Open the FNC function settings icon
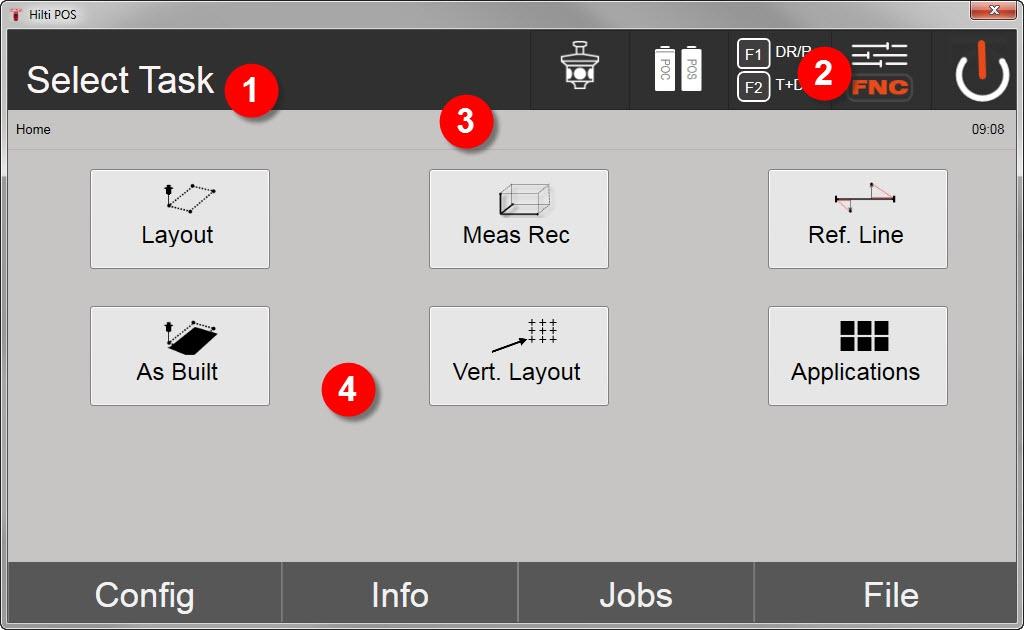Viewport: 1024px width, 630px height. tap(880, 71)
